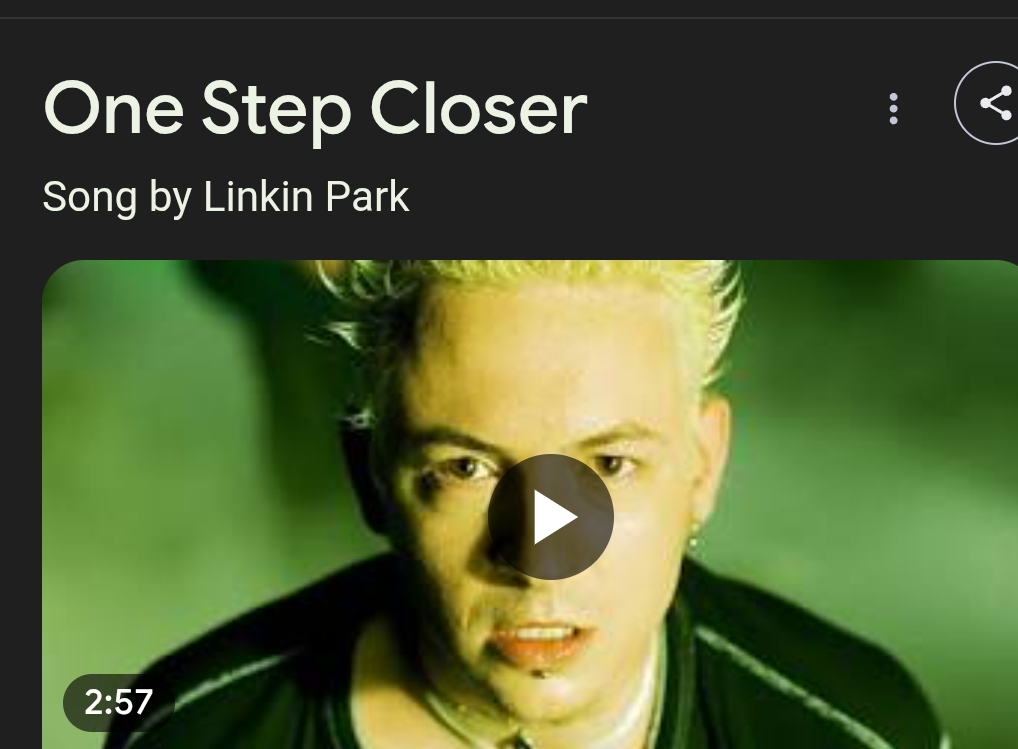Click the video length label 2:57

(118, 702)
